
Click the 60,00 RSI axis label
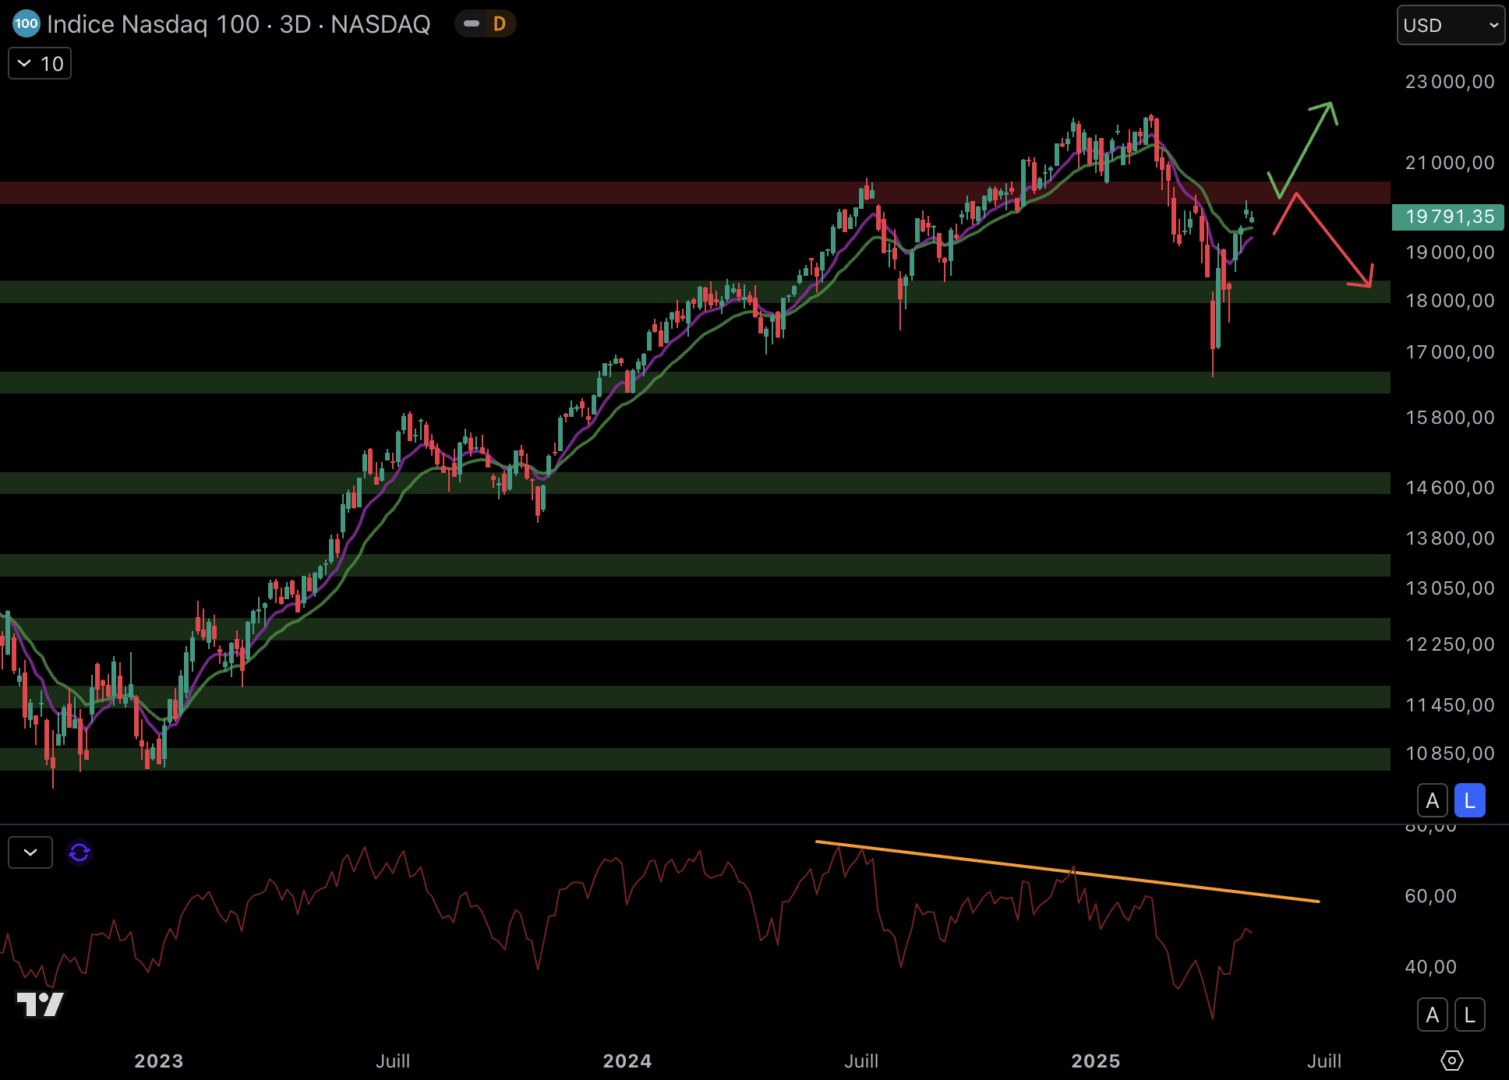(x=1430, y=896)
